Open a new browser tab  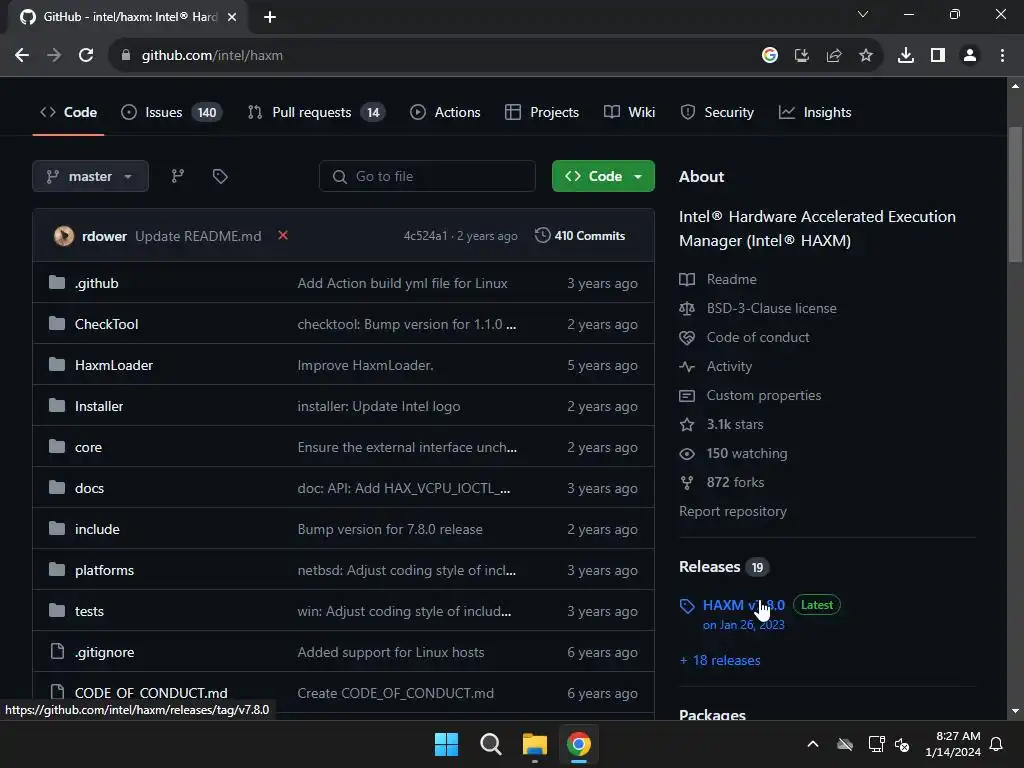pyautogui.click(x=270, y=17)
